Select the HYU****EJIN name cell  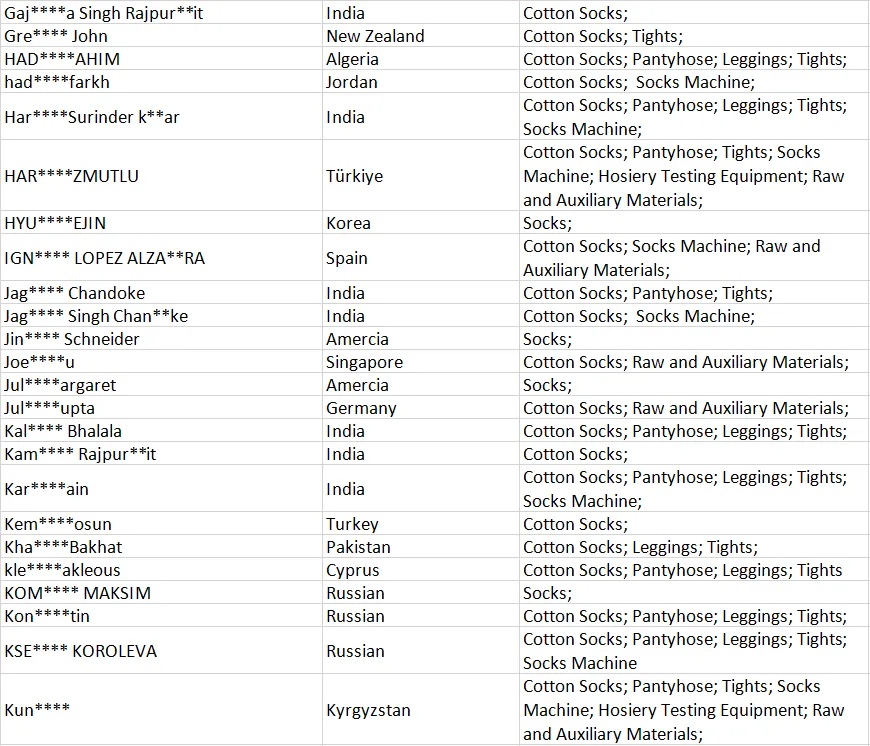161,222
